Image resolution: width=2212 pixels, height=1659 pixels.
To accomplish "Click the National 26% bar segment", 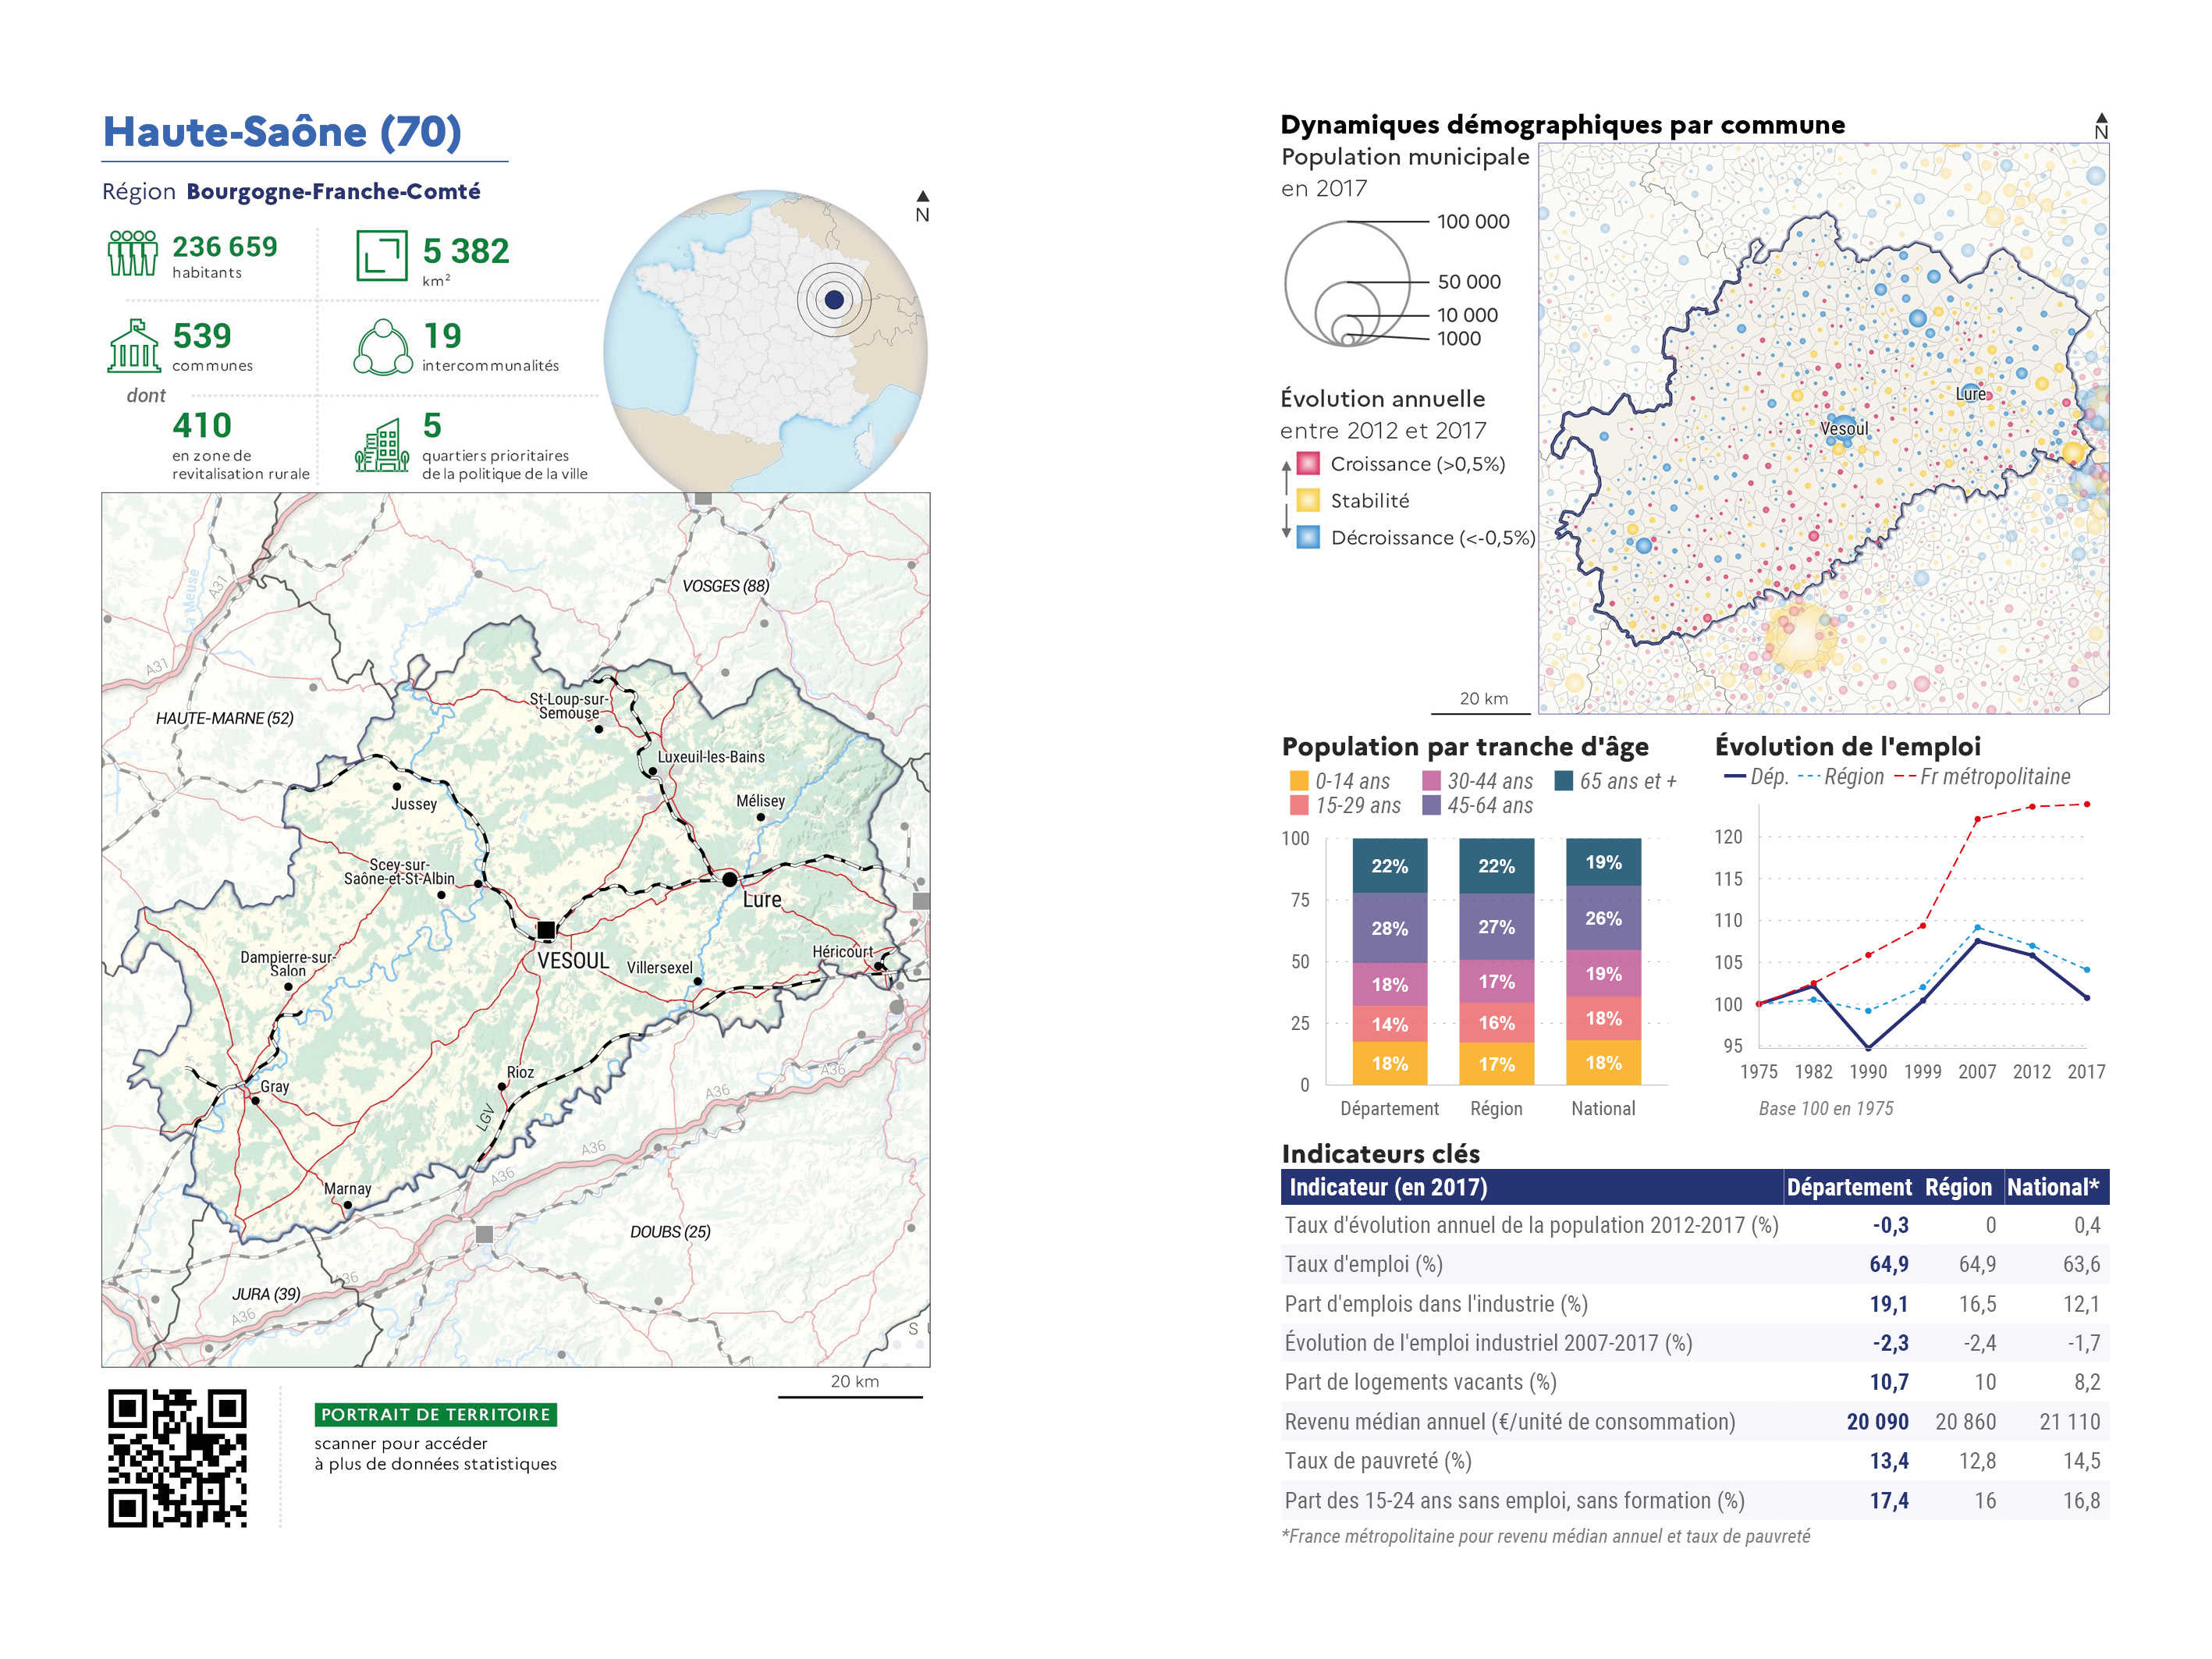I will tap(1603, 918).
